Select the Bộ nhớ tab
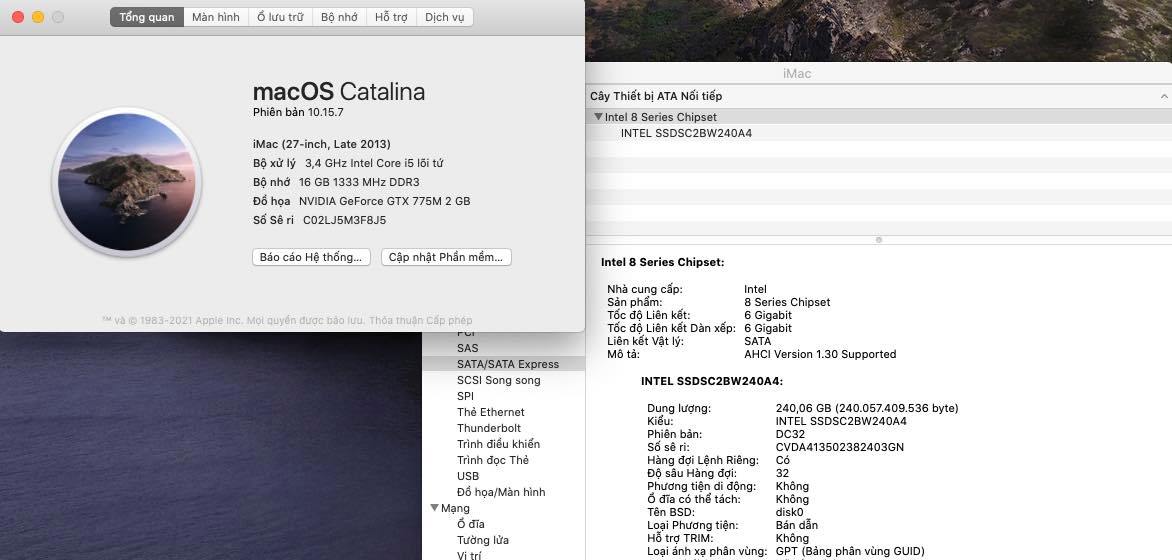 [339, 17]
